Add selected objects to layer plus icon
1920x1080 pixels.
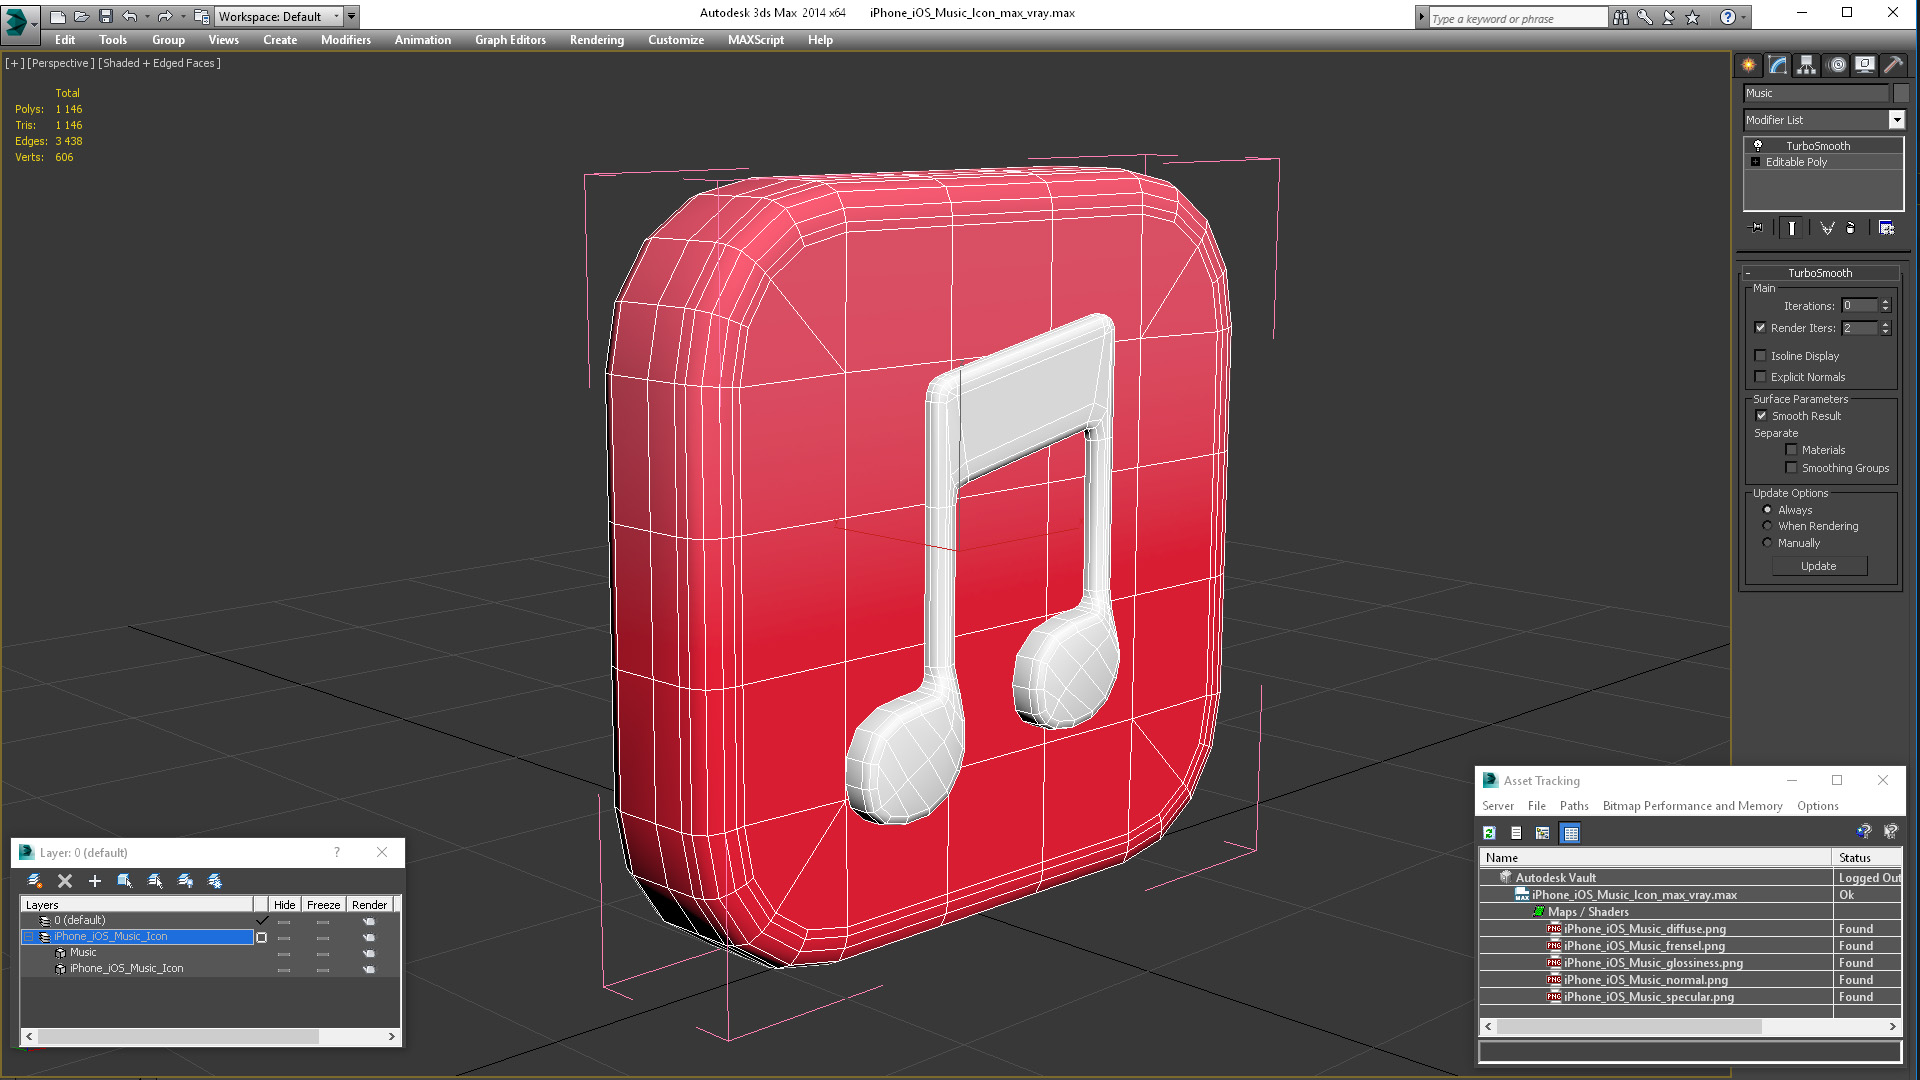click(x=95, y=881)
